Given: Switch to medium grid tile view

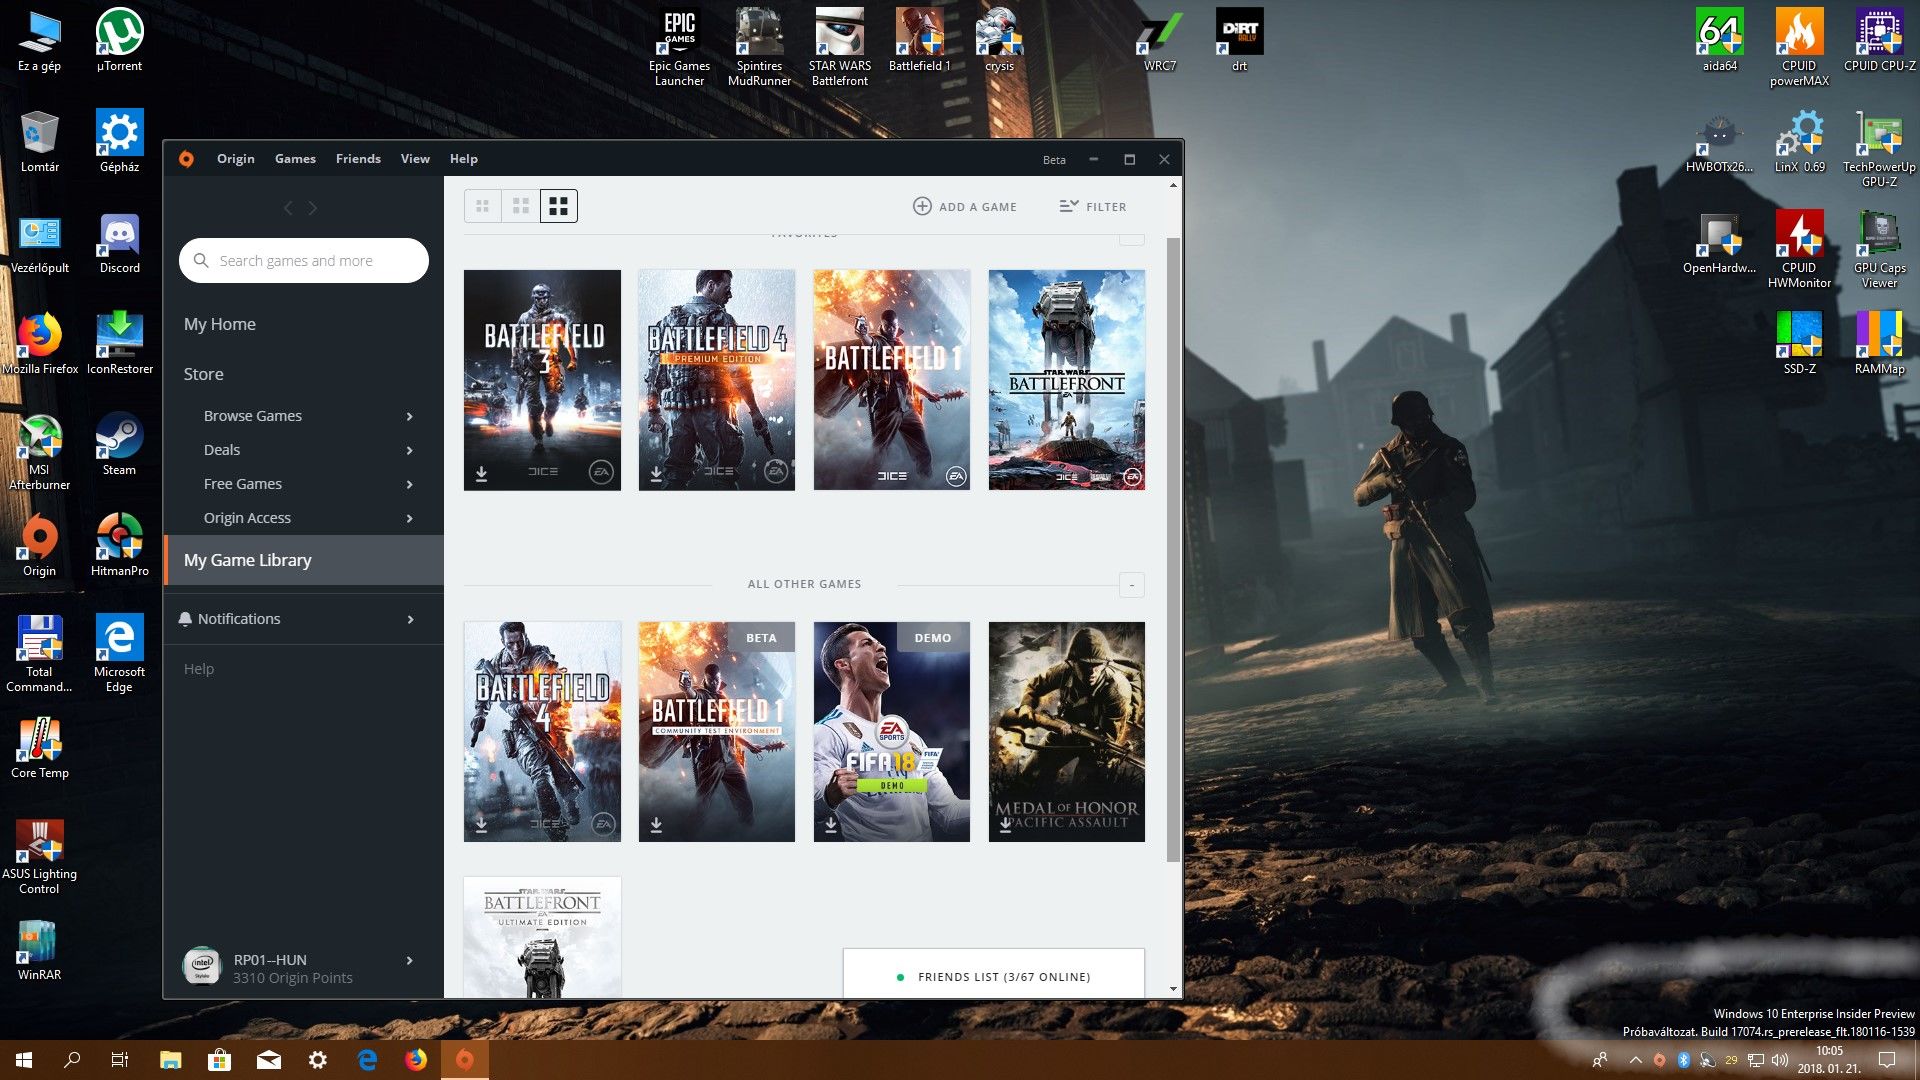Looking at the screenshot, I should pyautogui.click(x=520, y=206).
